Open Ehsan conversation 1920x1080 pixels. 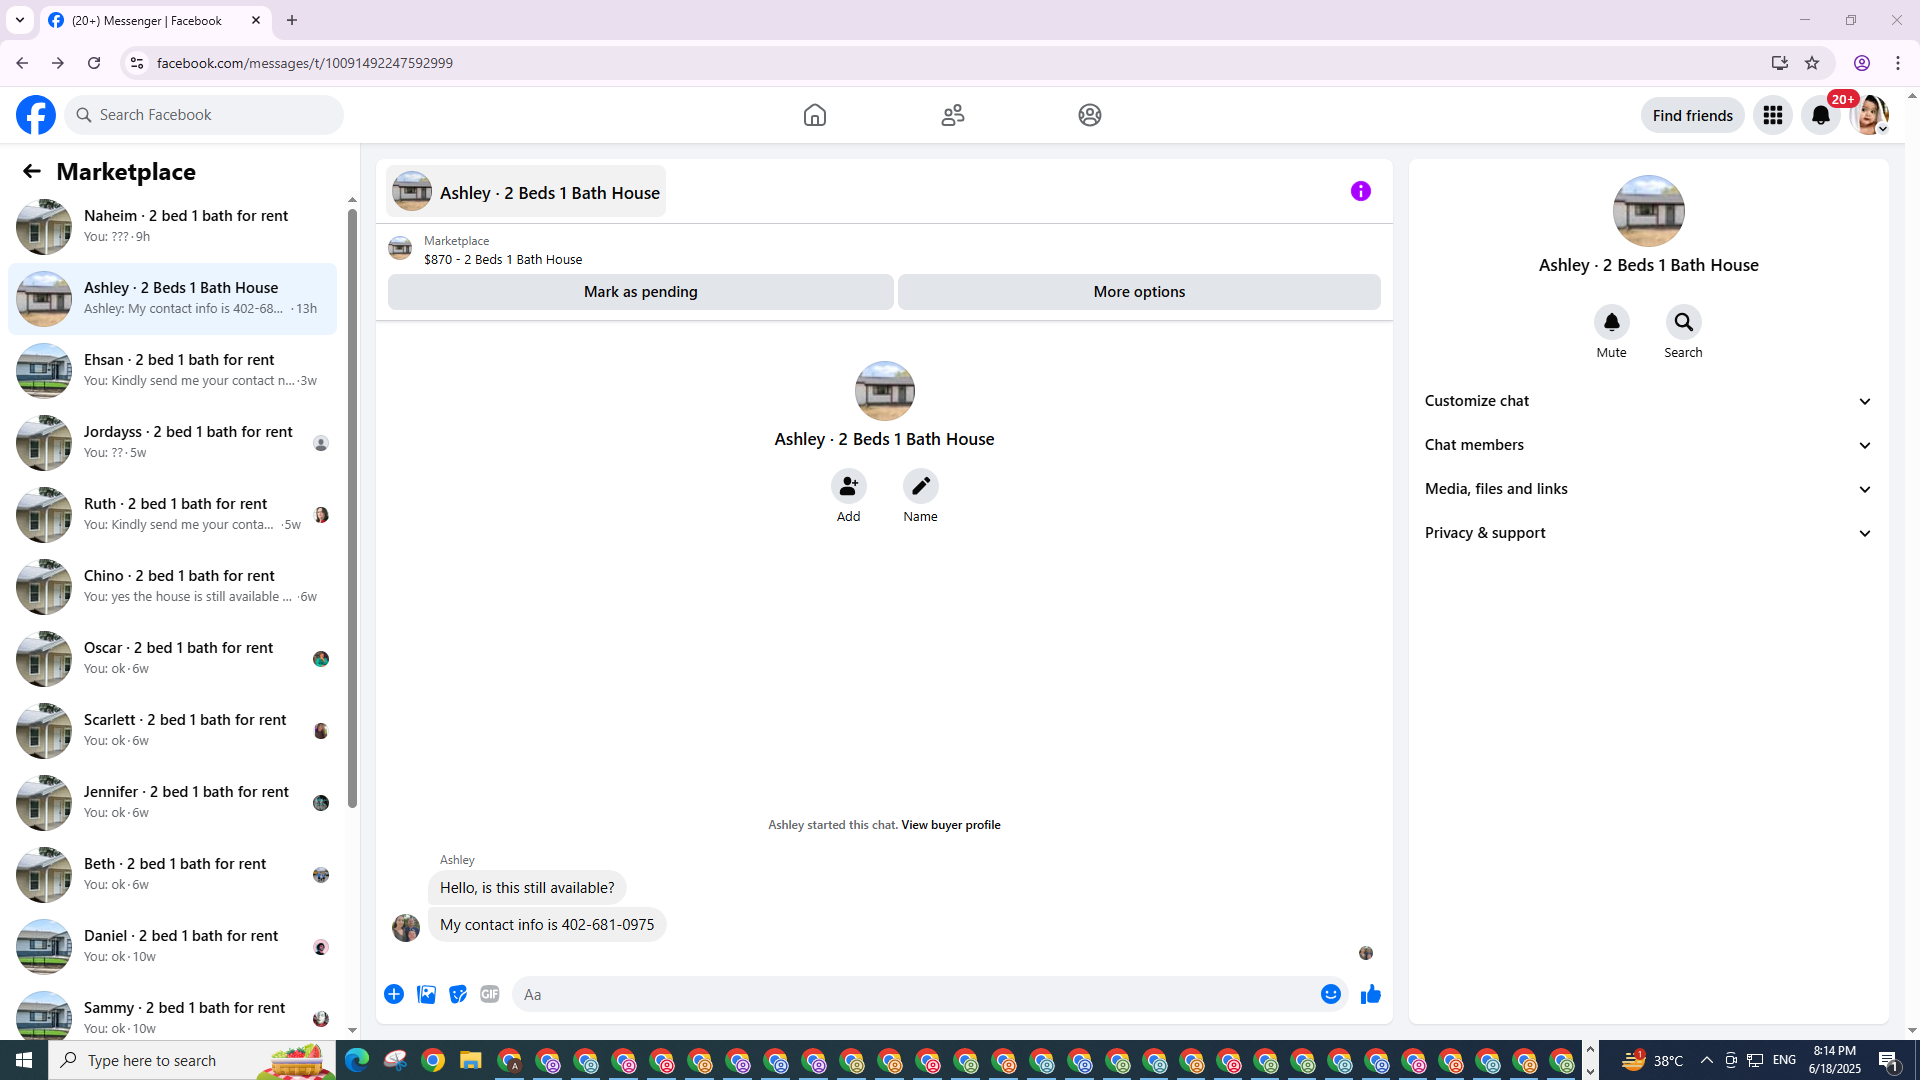pos(172,370)
